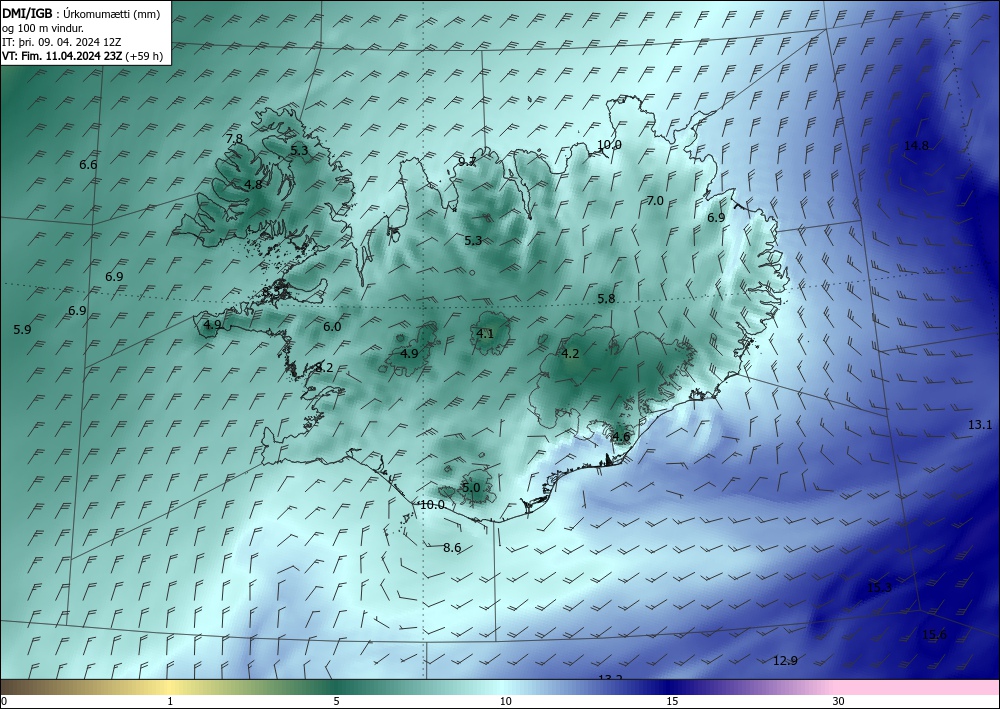Click the "30" label on the color scale
1000x709 pixels.
[839, 701]
